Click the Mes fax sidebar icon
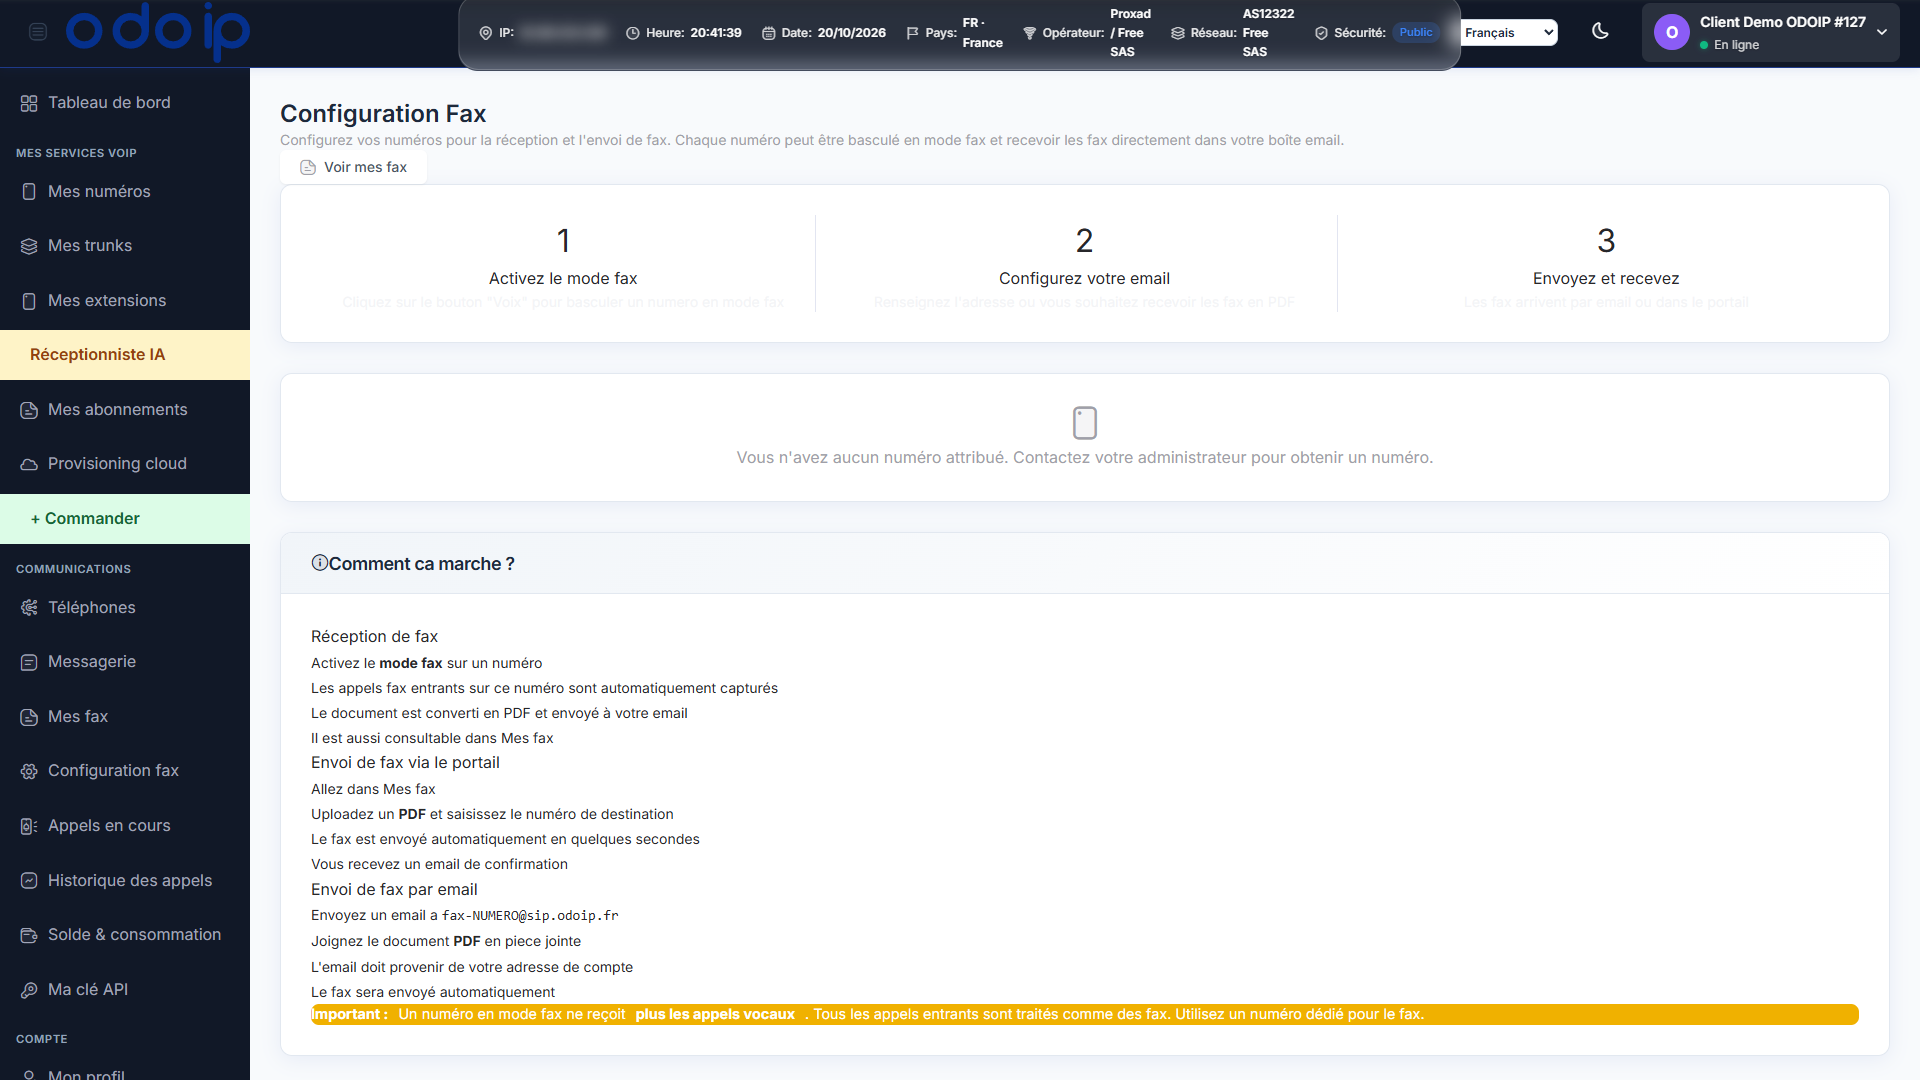 tap(29, 717)
